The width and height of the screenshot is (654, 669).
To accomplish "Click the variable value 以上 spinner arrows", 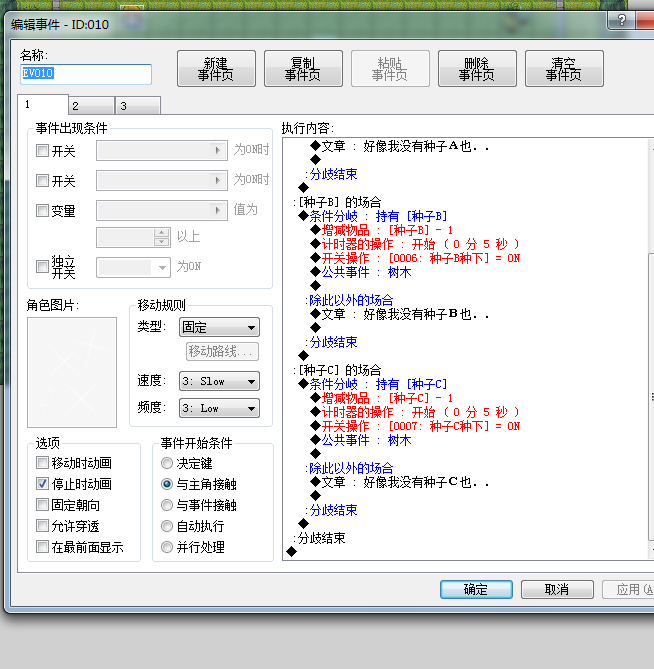I will (161, 238).
